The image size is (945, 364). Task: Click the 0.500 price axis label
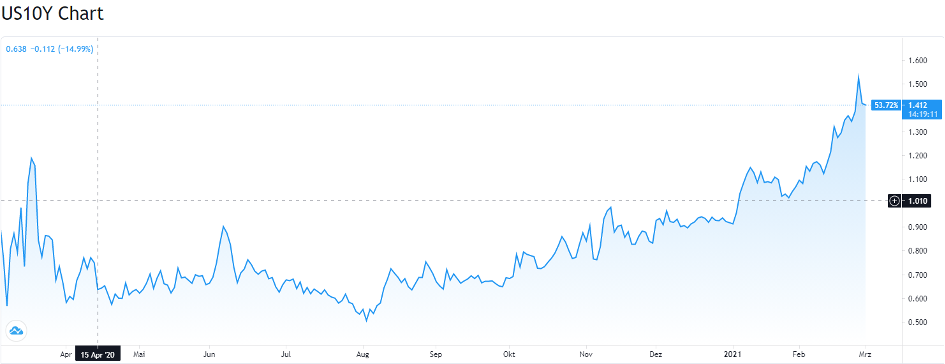click(917, 322)
